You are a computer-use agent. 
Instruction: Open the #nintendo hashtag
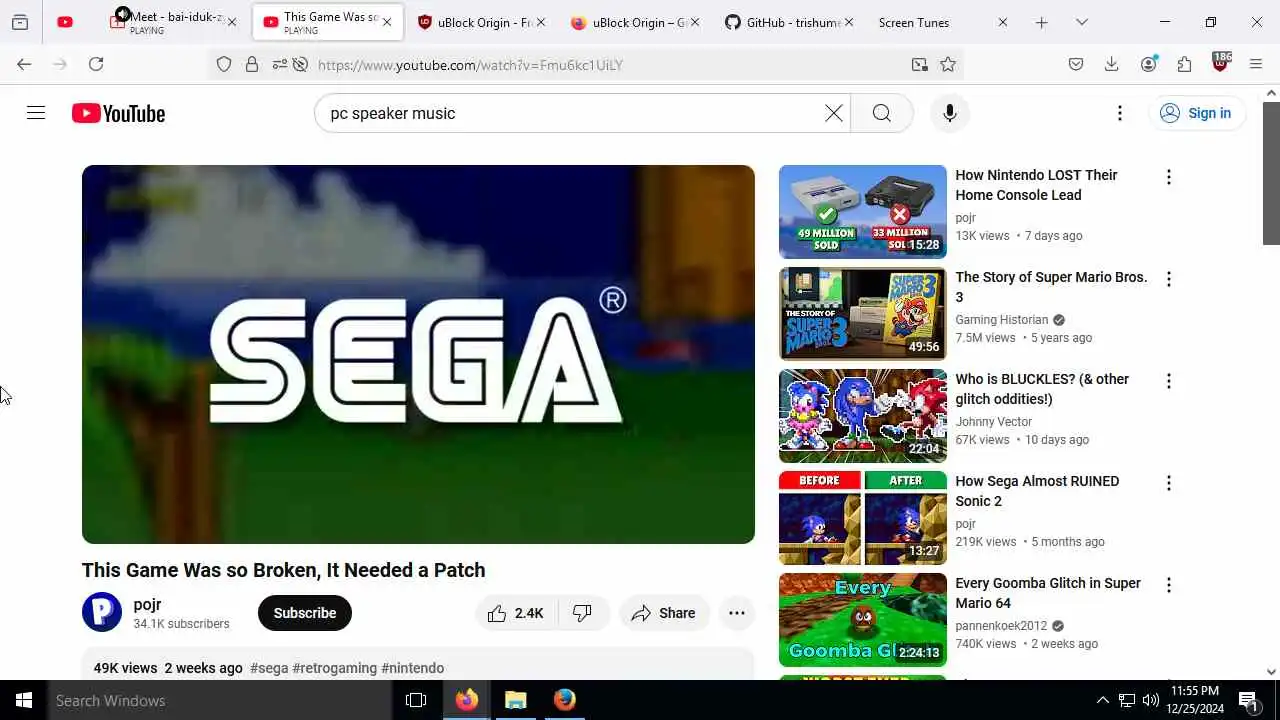[x=413, y=668]
